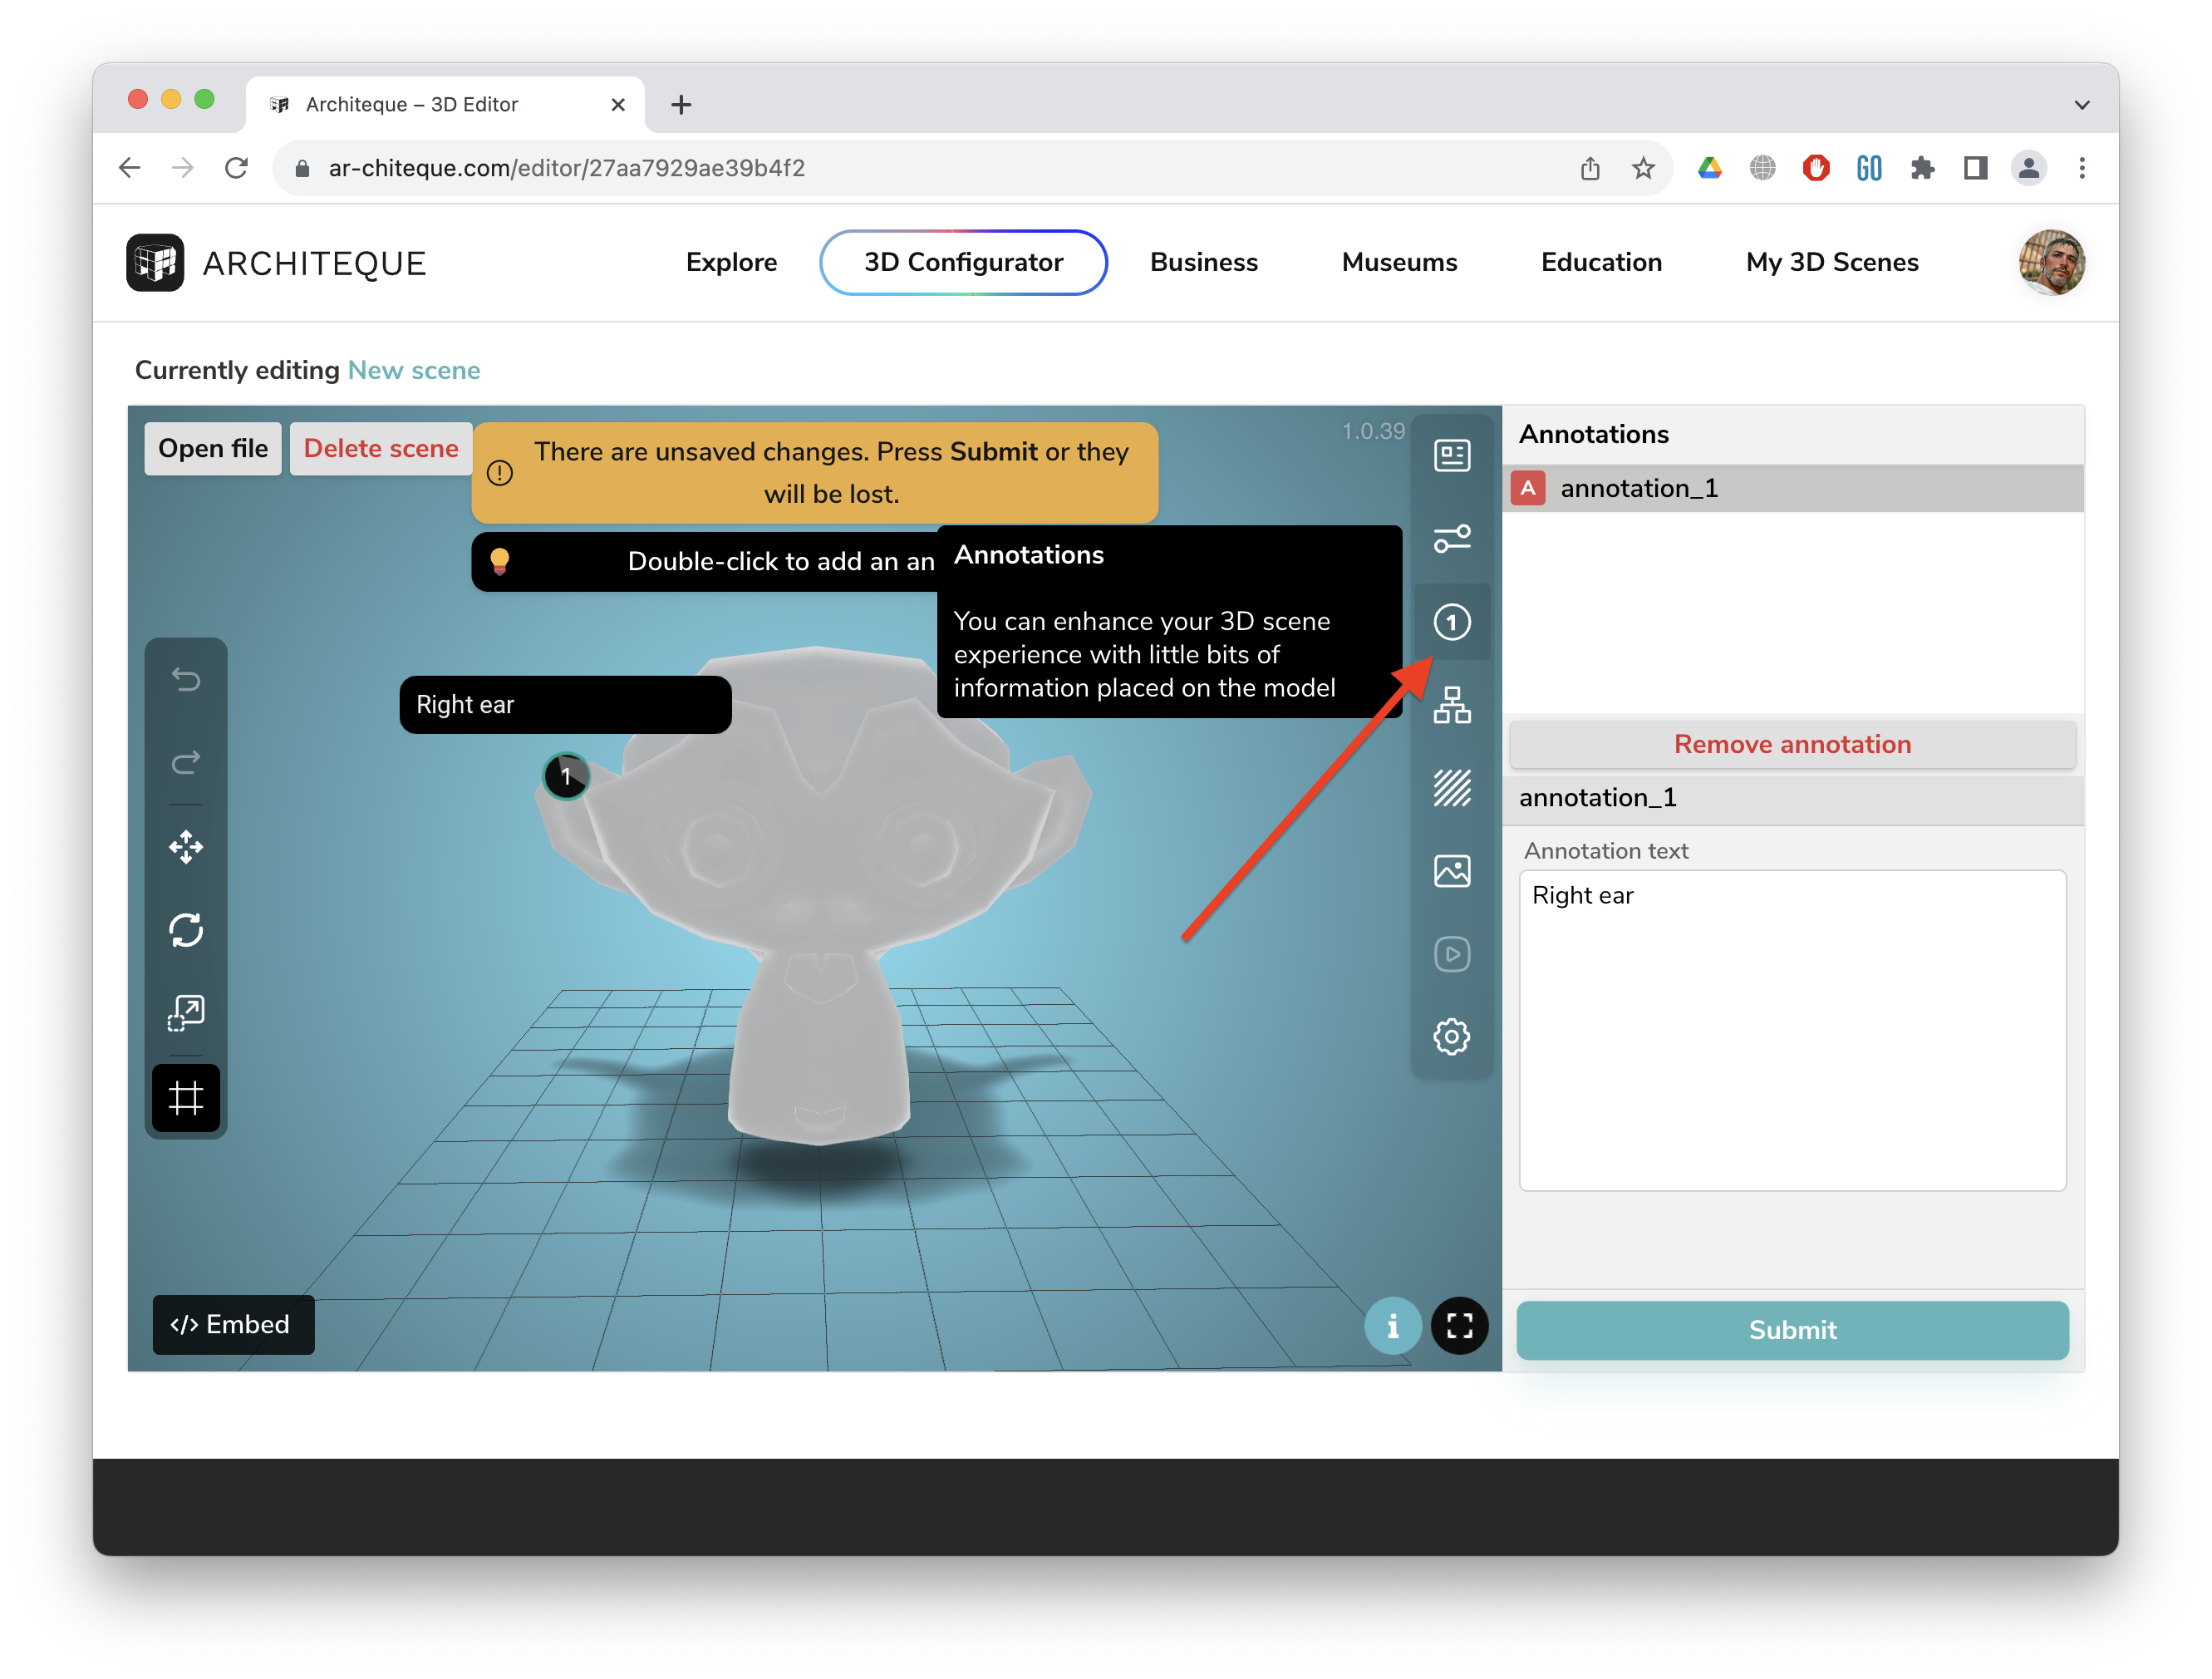Click the Undo arrow icon

186,680
